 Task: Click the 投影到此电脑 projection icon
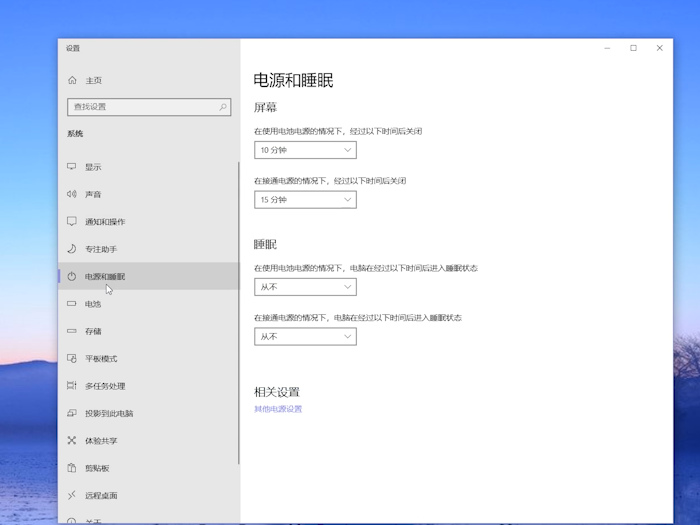[72, 413]
